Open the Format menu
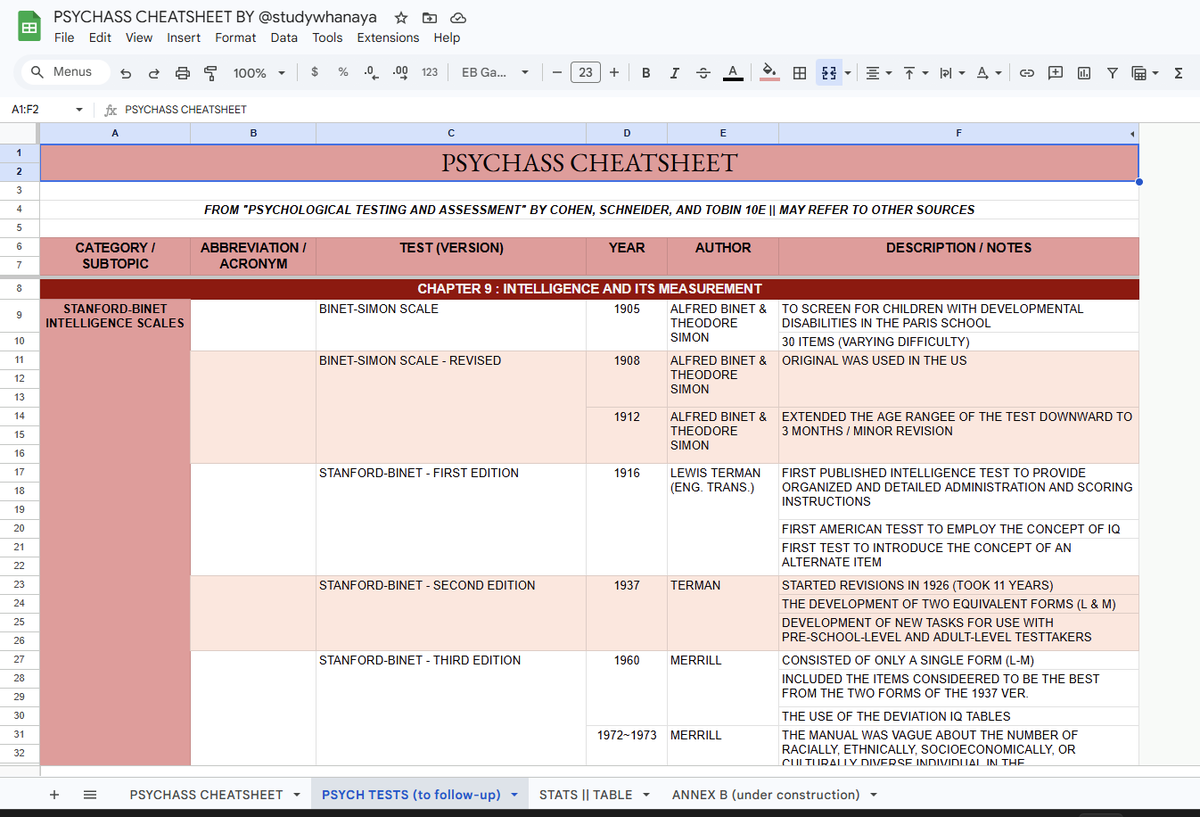Image resolution: width=1200 pixels, height=817 pixels. click(235, 38)
